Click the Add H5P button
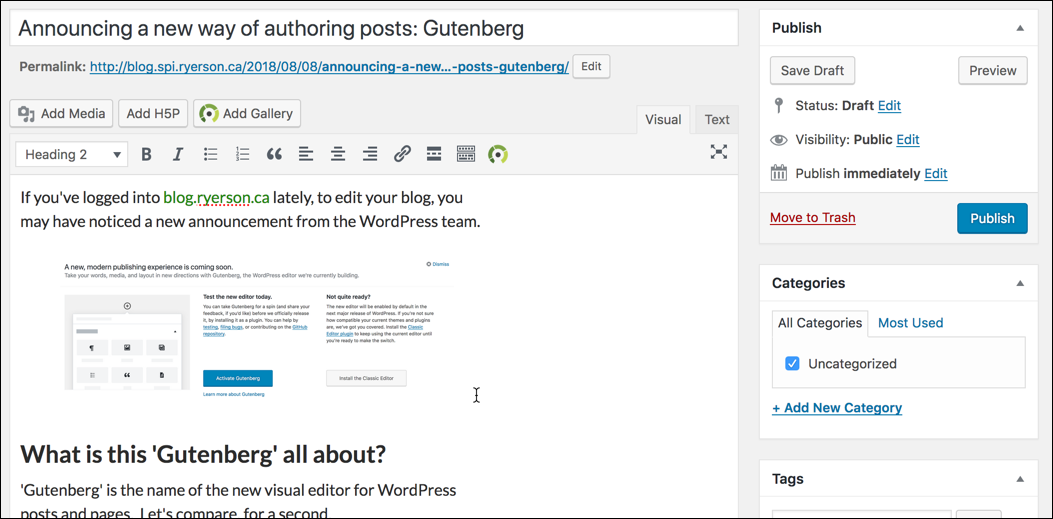The height and width of the screenshot is (519, 1053). (153, 113)
